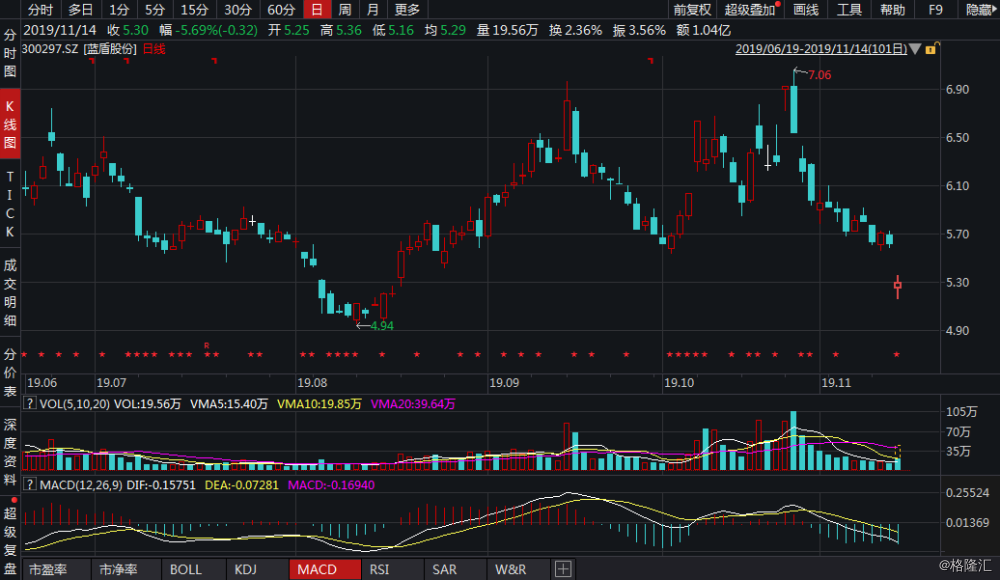
Task: Open the 超级叠加 overlay feature
Action: [x=751, y=10]
